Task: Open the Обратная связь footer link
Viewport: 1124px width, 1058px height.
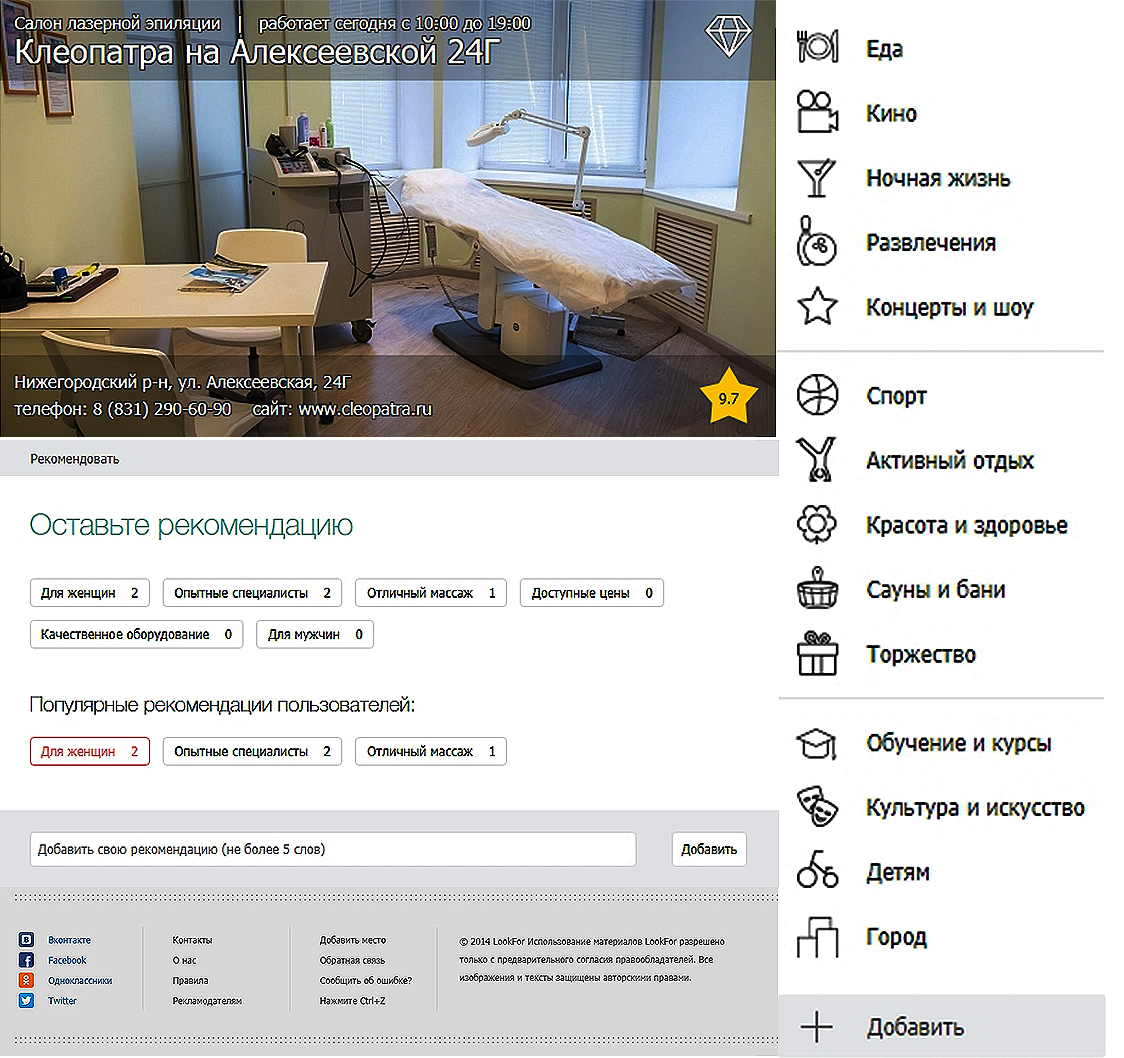Action: pos(352,960)
